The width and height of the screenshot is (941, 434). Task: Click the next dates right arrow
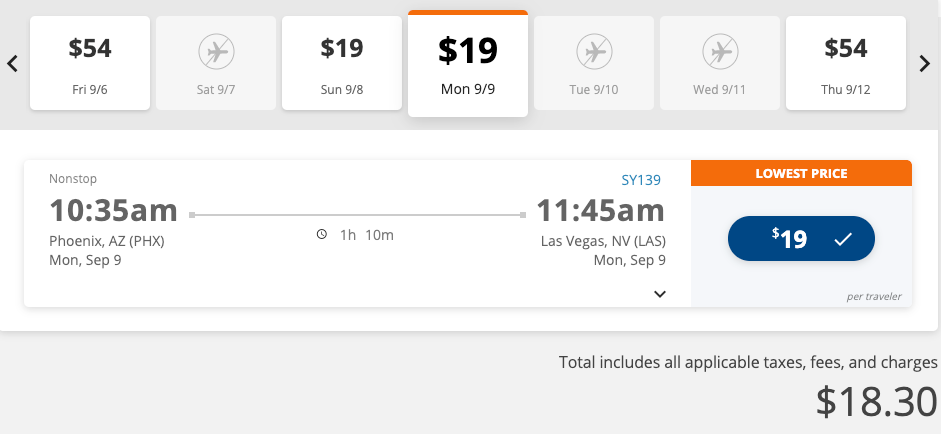(x=925, y=64)
